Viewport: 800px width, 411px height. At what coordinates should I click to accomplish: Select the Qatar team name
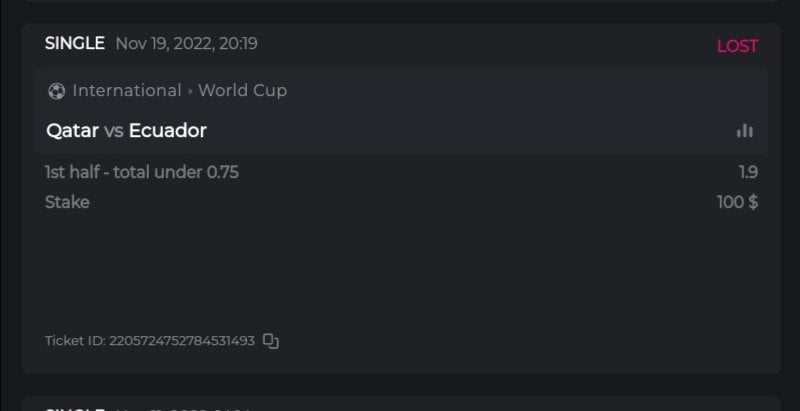pyautogui.click(x=72, y=131)
